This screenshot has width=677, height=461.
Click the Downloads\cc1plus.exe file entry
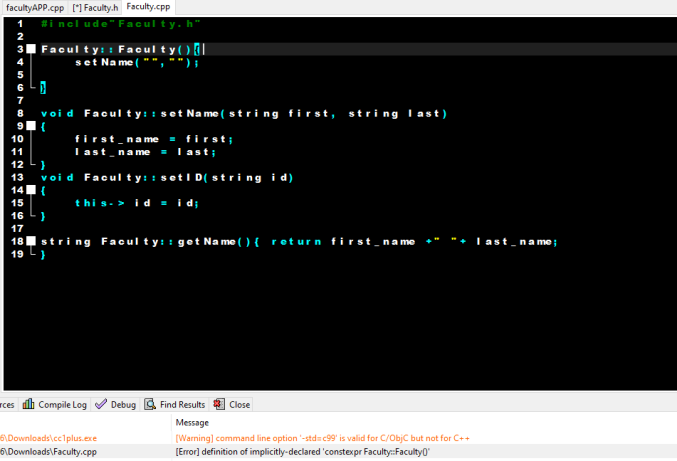pyautogui.click(x=48, y=438)
